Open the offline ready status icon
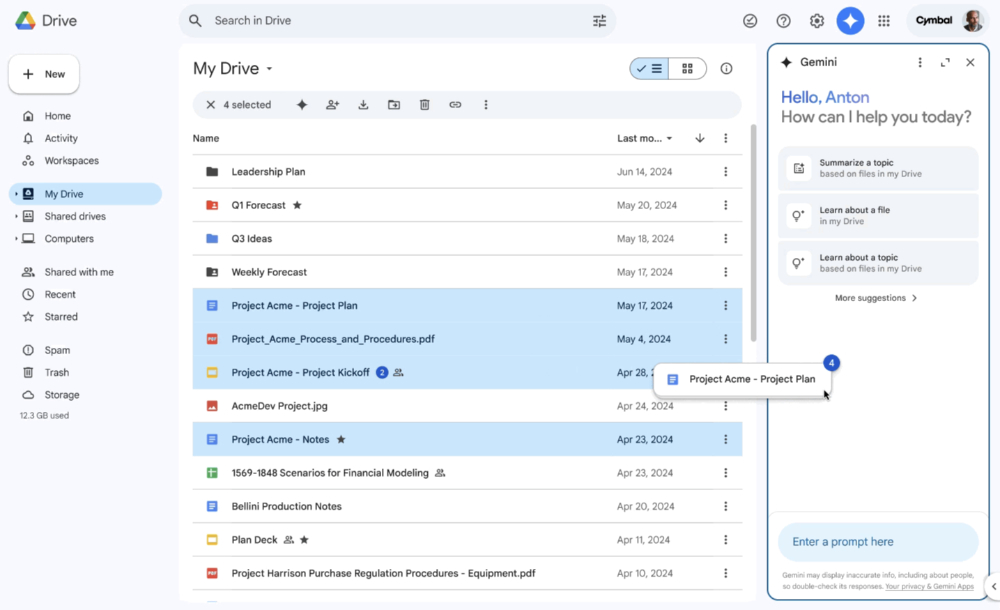1000x610 pixels. [x=750, y=21]
